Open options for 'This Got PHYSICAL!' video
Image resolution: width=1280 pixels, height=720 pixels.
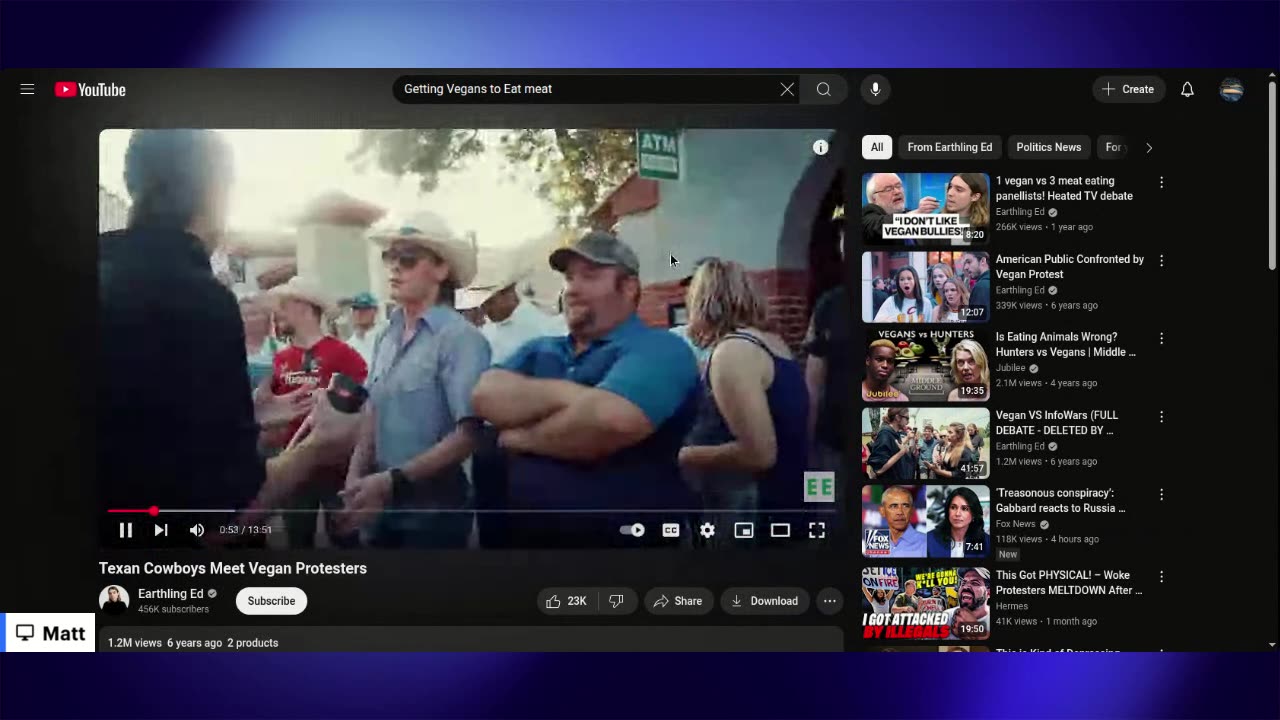point(1161,576)
